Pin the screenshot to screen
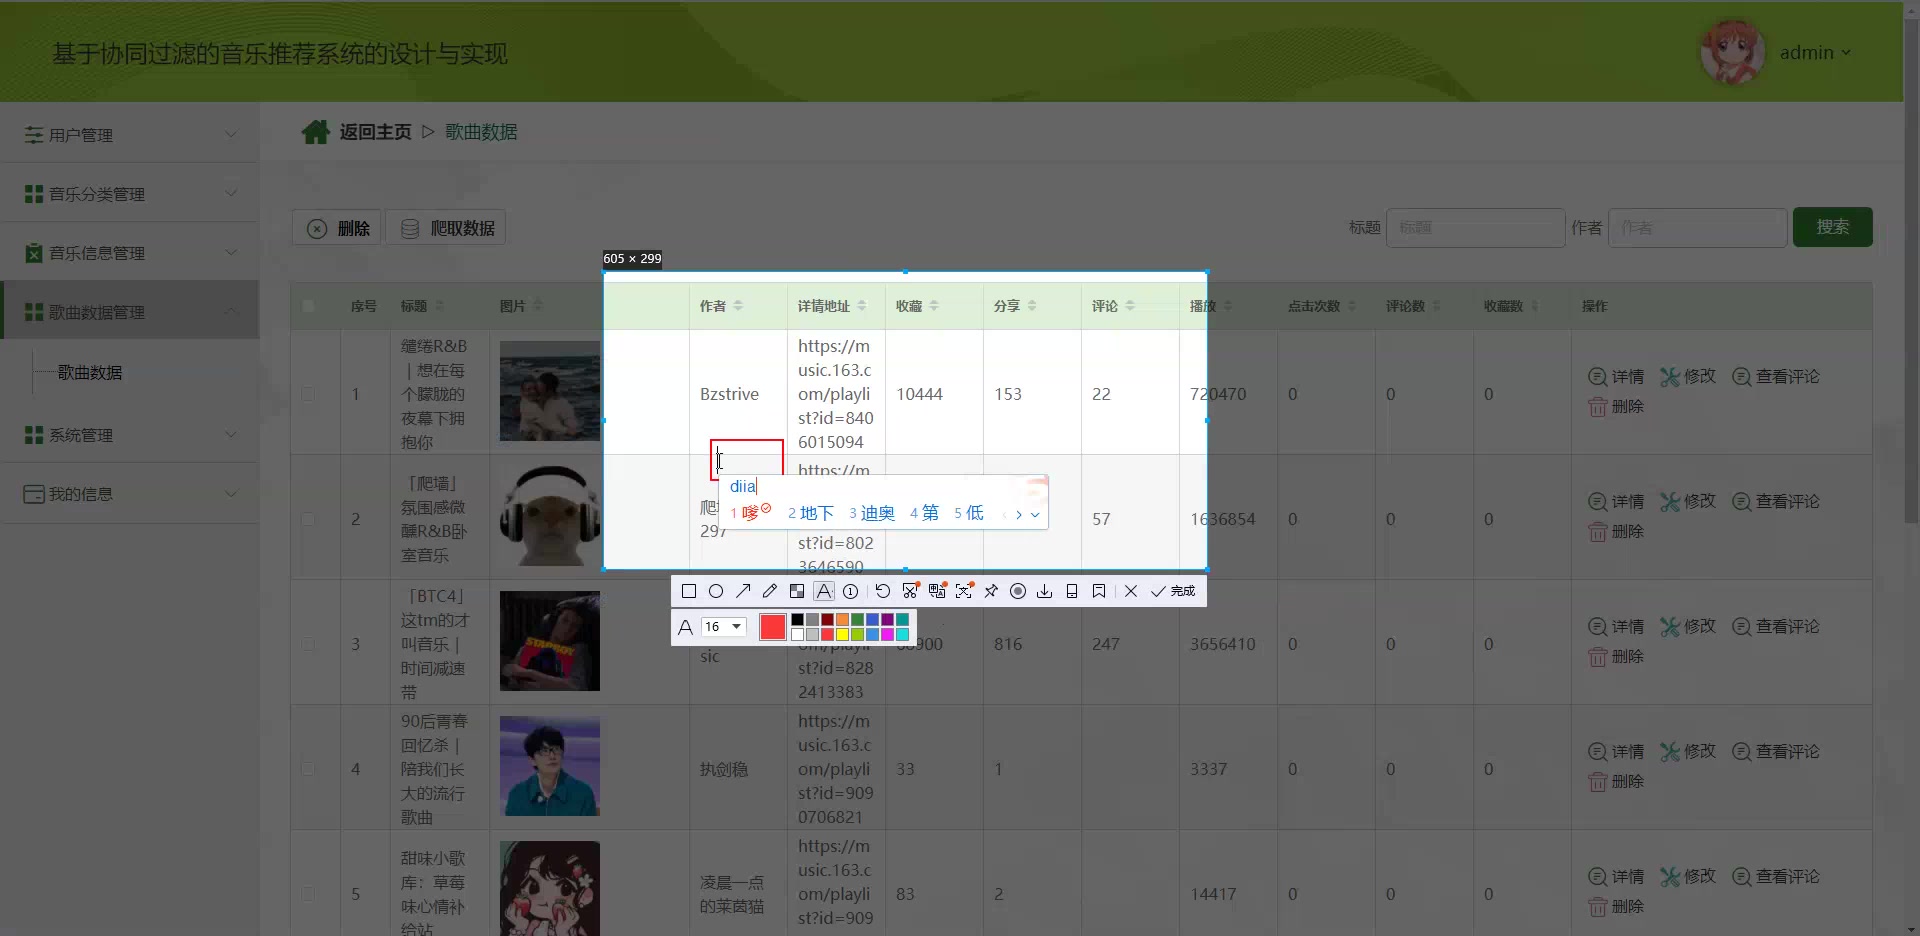This screenshot has height=936, width=1920. click(991, 591)
